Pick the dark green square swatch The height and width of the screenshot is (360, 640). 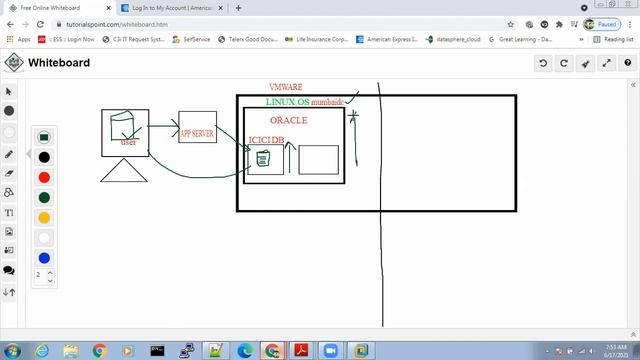tap(44, 137)
